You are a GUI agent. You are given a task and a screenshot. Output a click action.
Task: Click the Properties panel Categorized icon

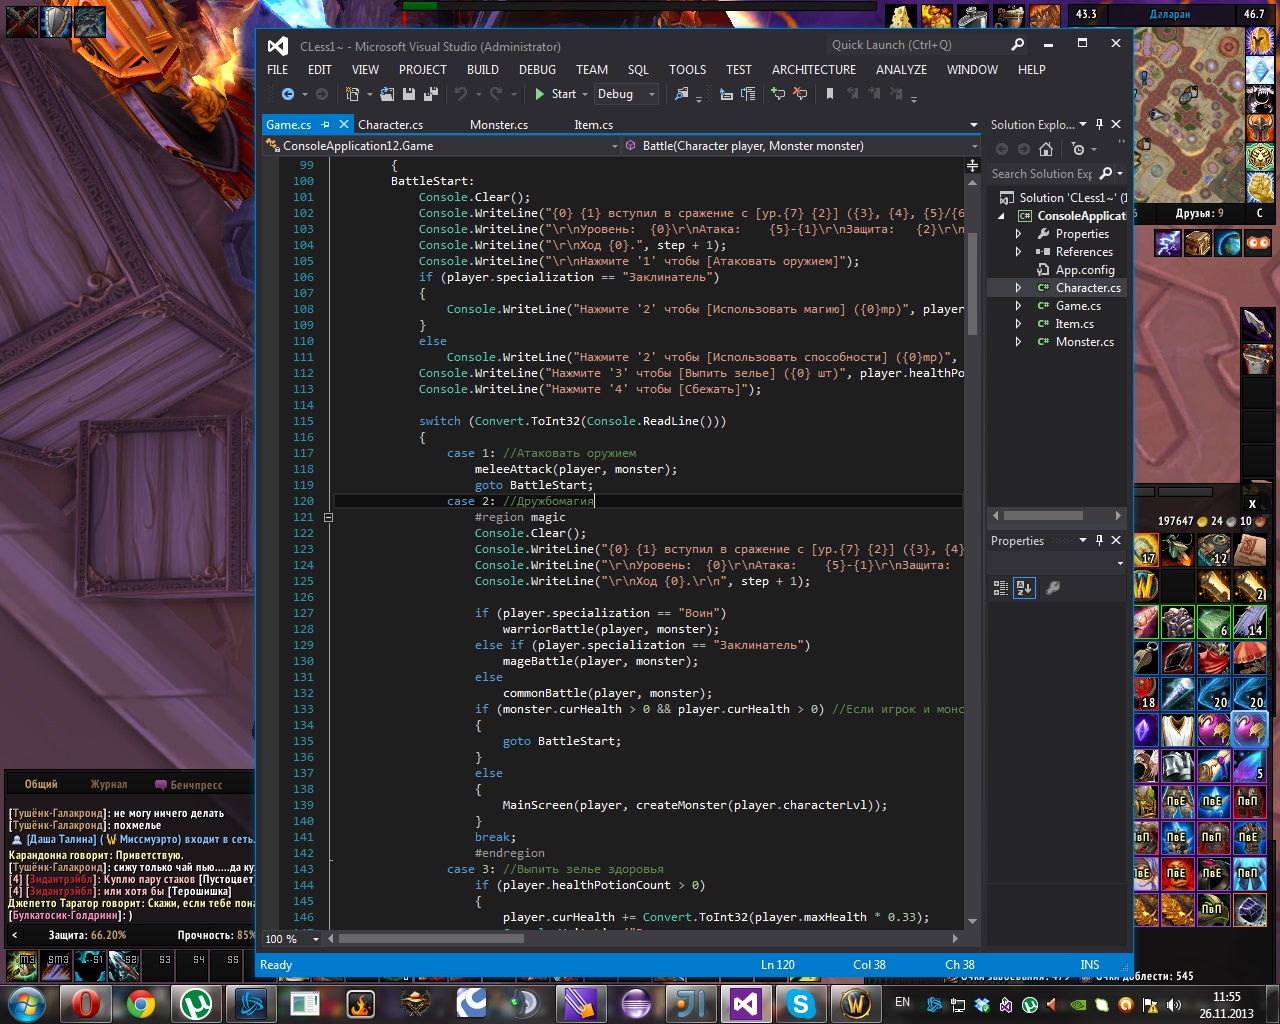(1001, 588)
